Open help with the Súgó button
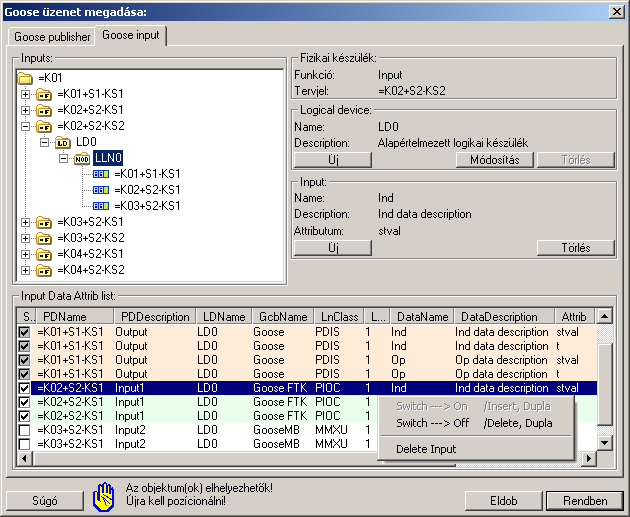The image size is (630, 517). [x=45, y=501]
